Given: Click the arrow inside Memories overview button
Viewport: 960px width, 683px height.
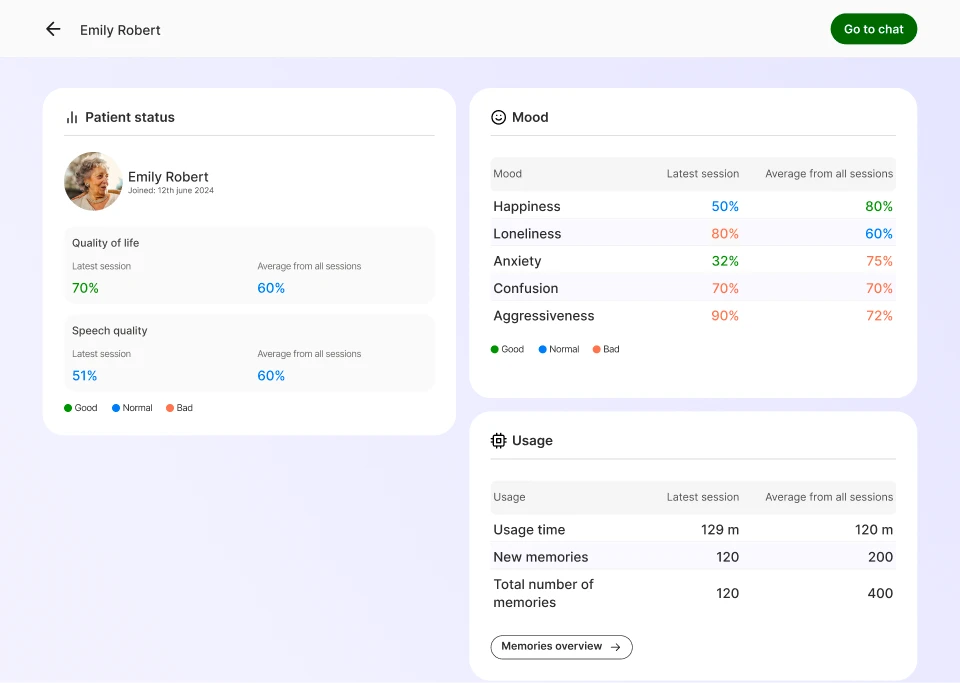Looking at the screenshot, I should (615, 647).
